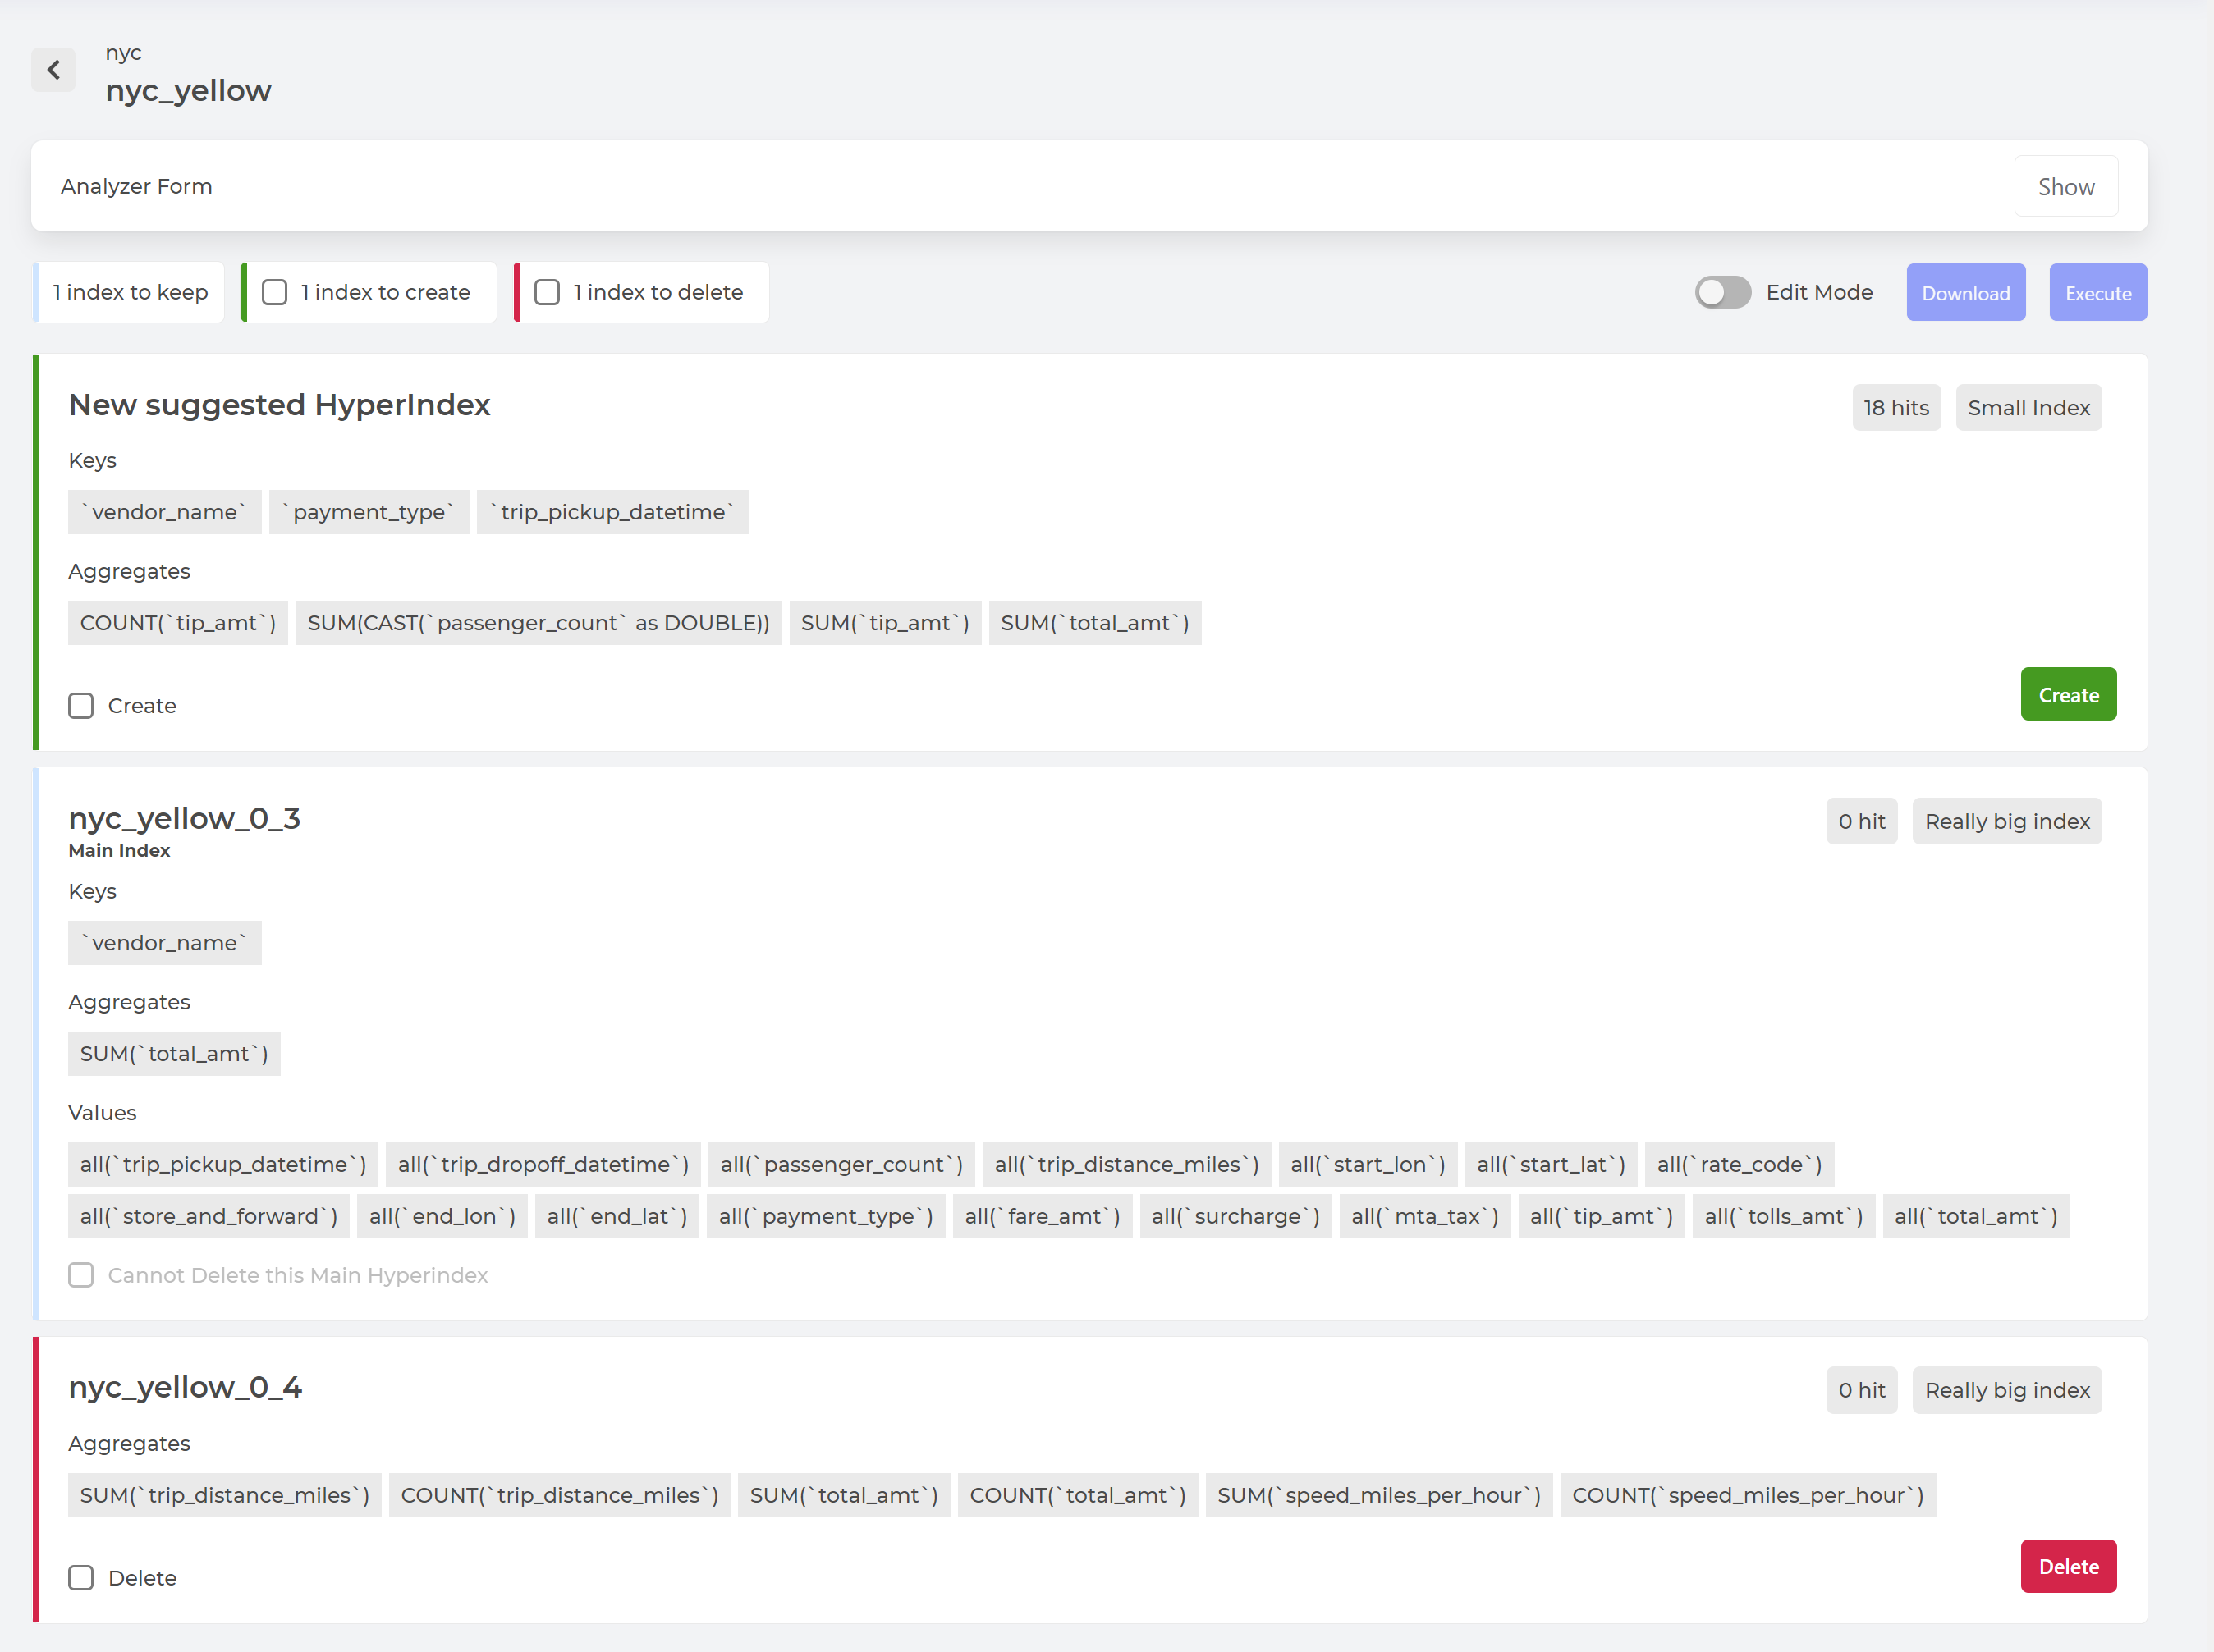This screenshot has height=1652, width=2214.
Task: Click the all(`trip_dropoff_datetime`) value chip
Action: coord(543,1165)
